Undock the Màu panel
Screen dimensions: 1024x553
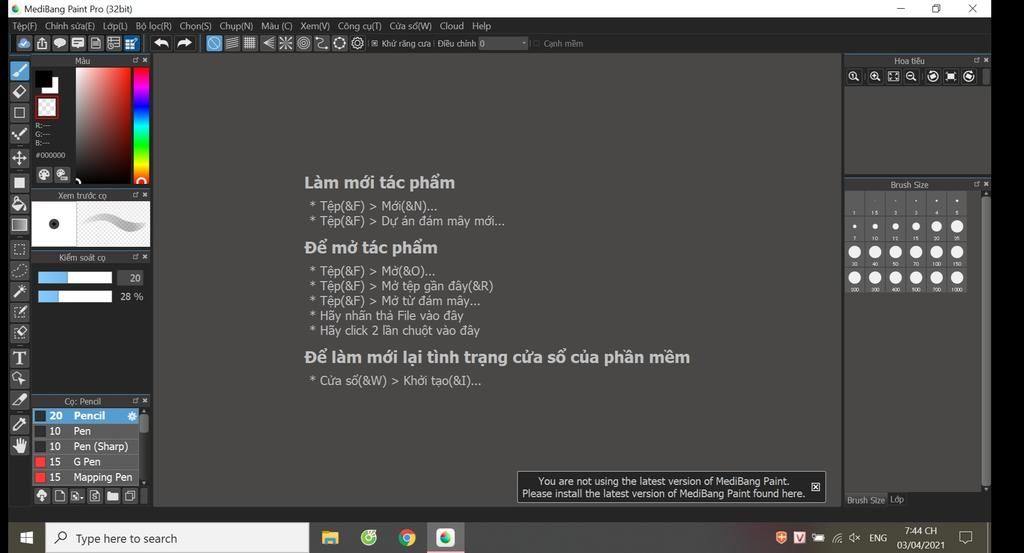(x=136, y=60)
